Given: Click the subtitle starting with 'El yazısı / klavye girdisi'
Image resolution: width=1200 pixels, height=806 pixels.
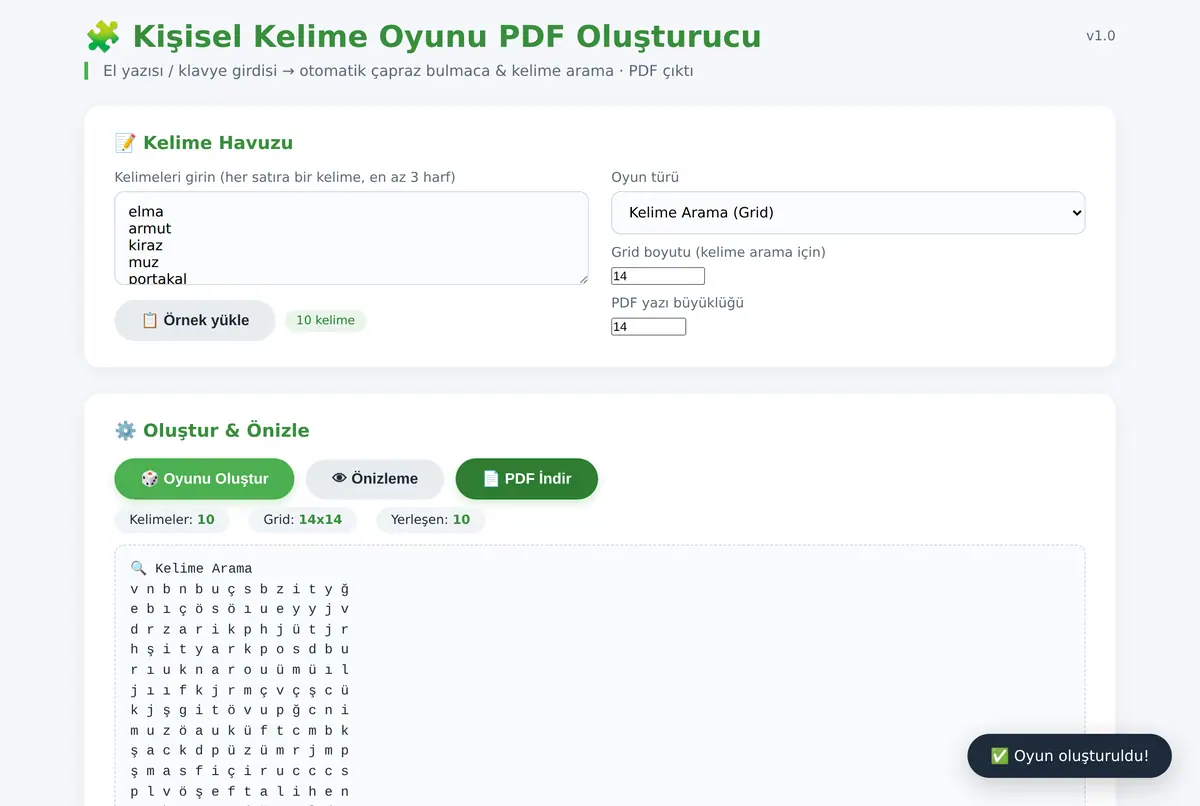Looking at the screenshot, I should [x=398, y=71].
